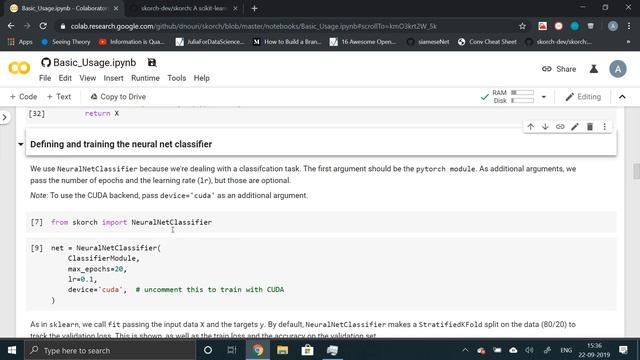Click the notebook title Basic_Usage.ipynb
Image resolution: width=640 pixels, height=360 pixels.
click(95, 62)
